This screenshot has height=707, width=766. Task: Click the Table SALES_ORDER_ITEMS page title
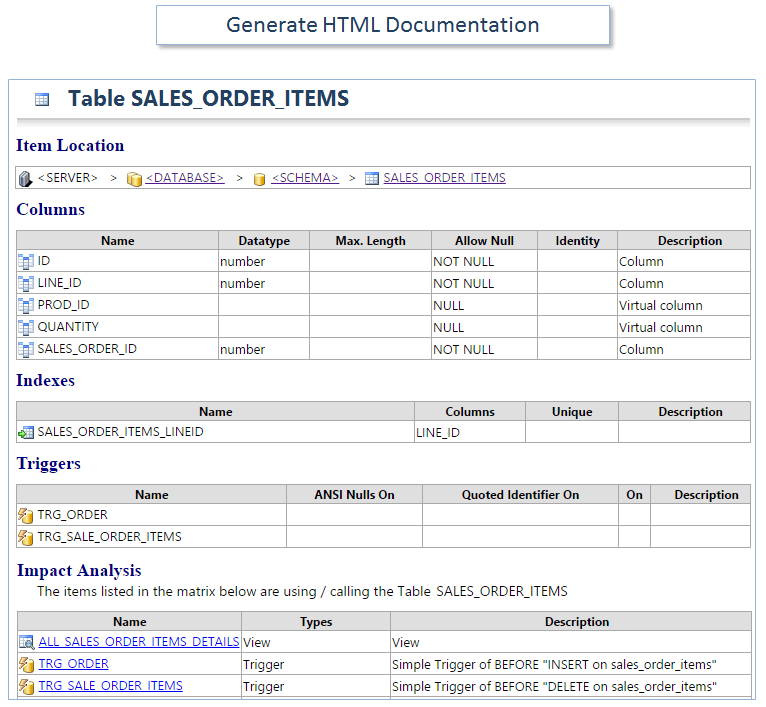coord(209,98)
